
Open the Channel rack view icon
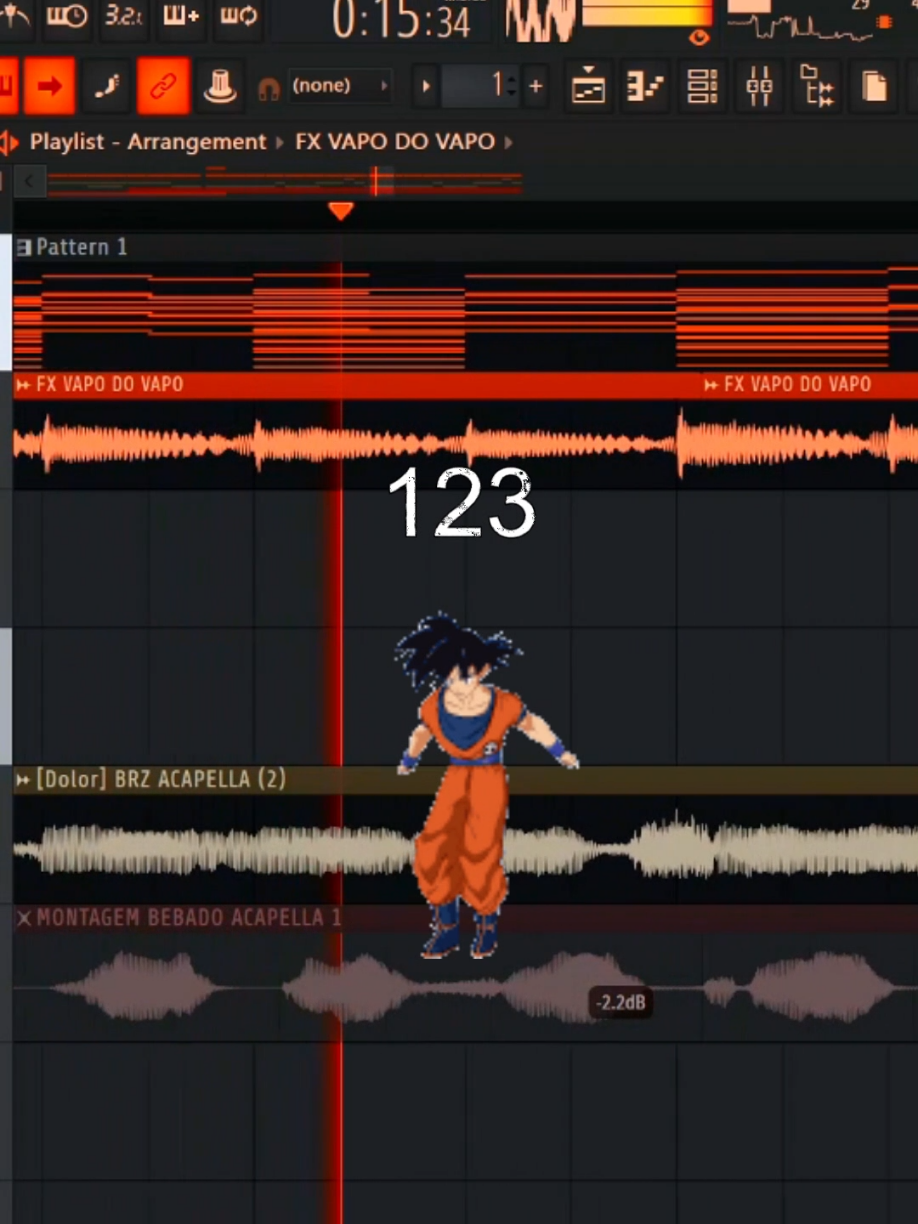(x=703, y=87)
